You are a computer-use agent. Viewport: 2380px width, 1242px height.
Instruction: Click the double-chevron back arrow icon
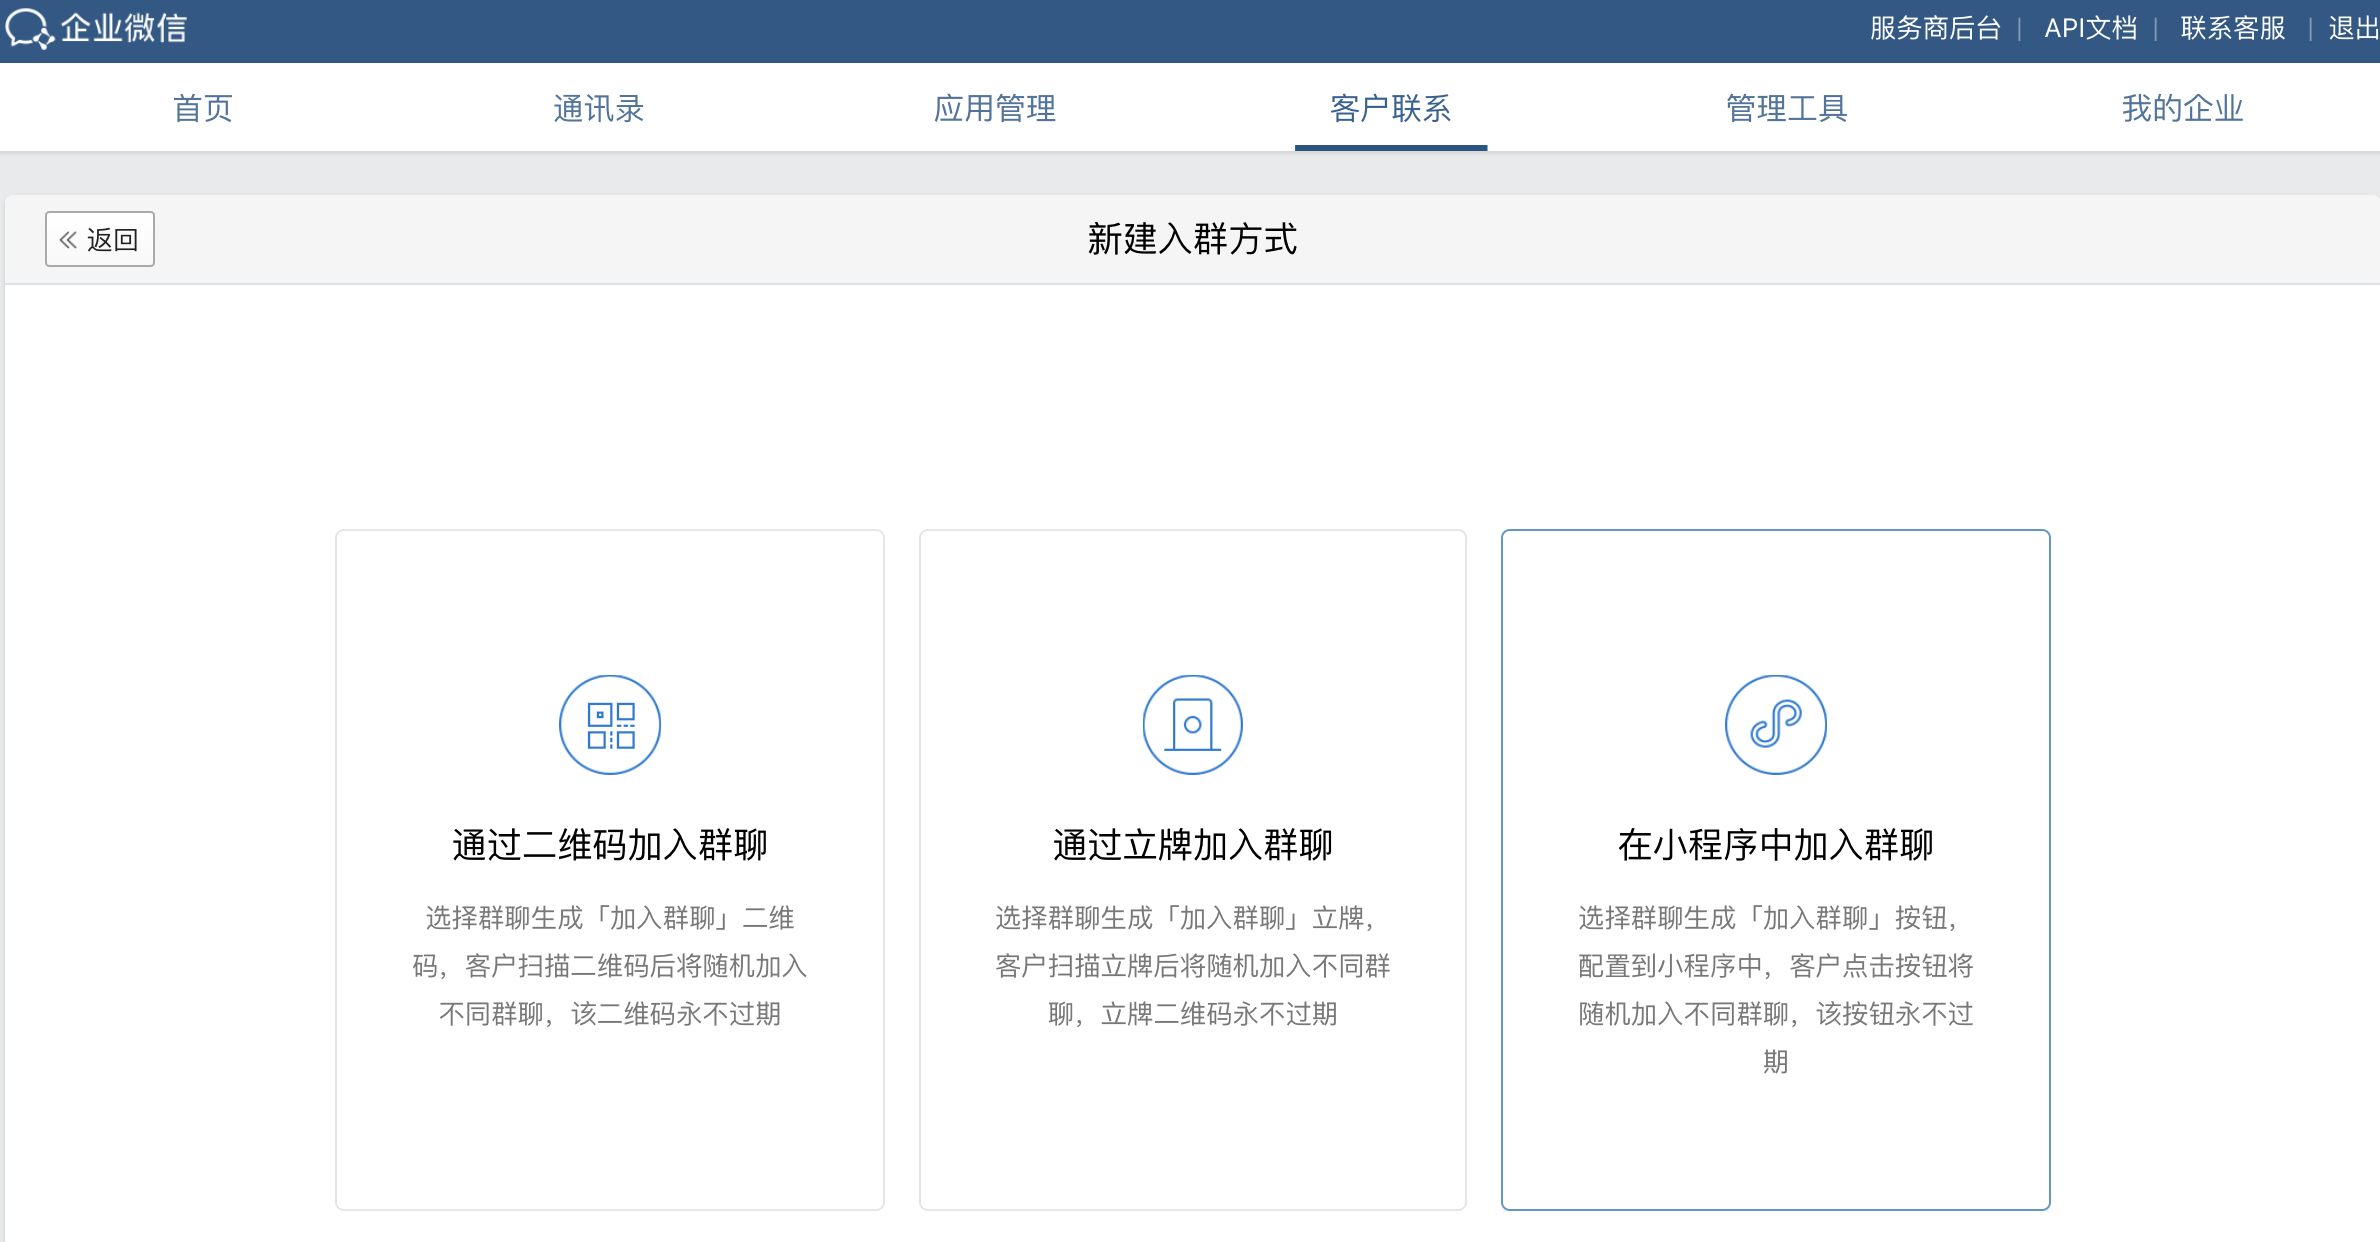[x=68, y=240]
